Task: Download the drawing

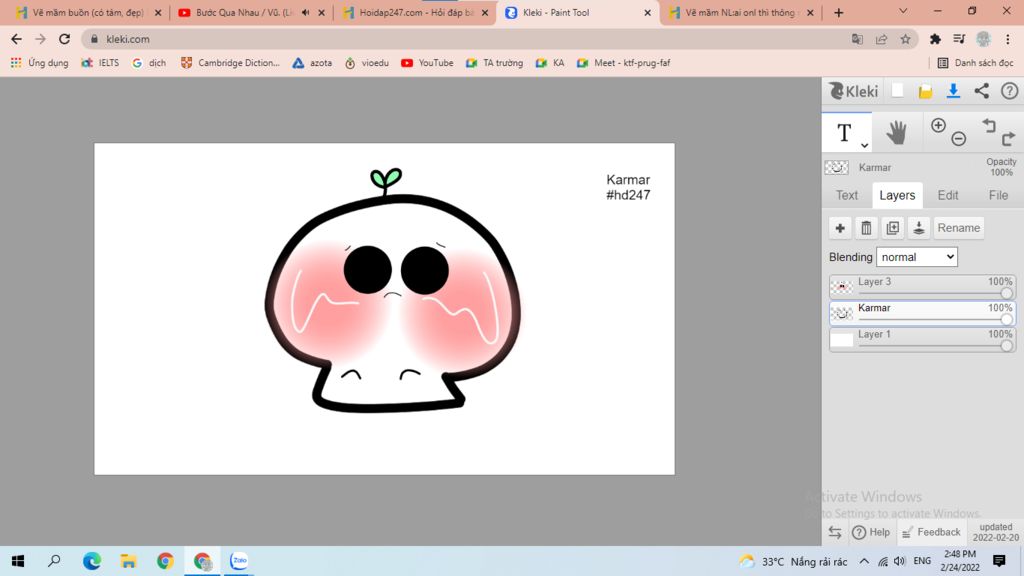Action: (x=953, y=91)
